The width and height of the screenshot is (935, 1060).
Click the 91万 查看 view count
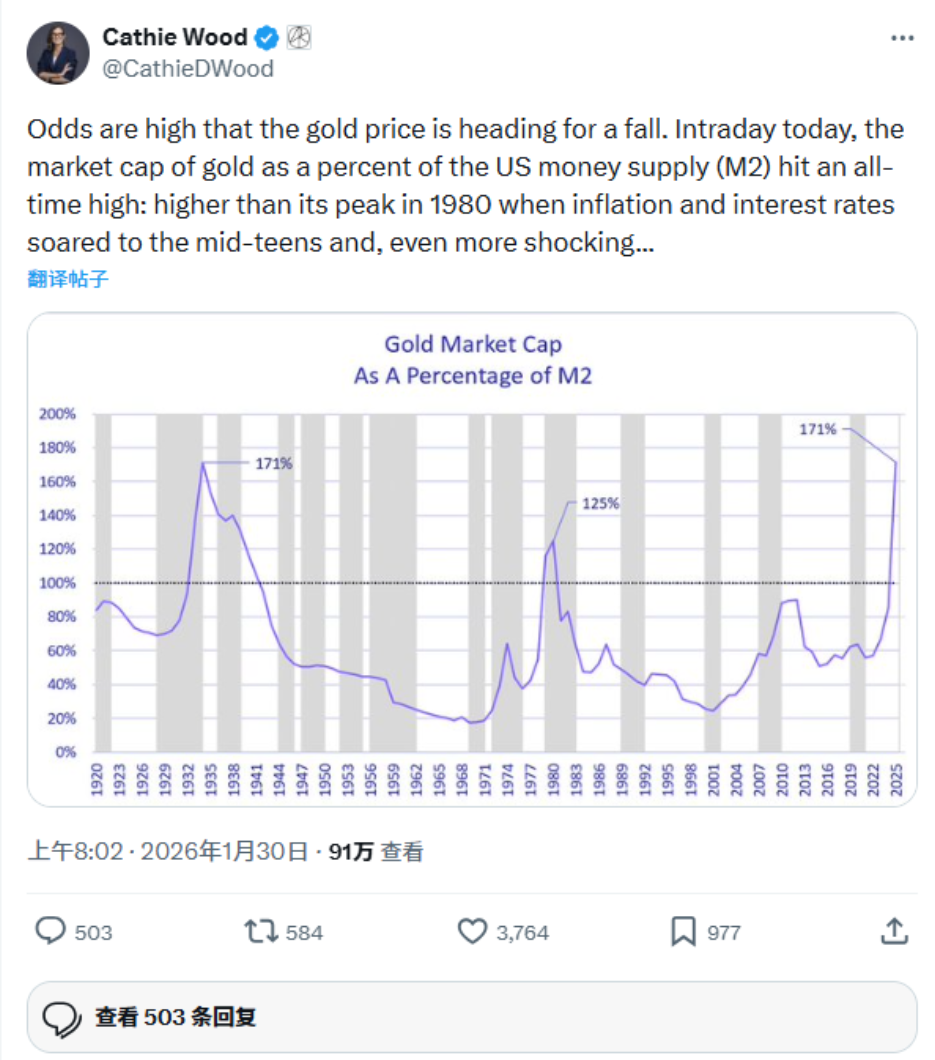376,851
